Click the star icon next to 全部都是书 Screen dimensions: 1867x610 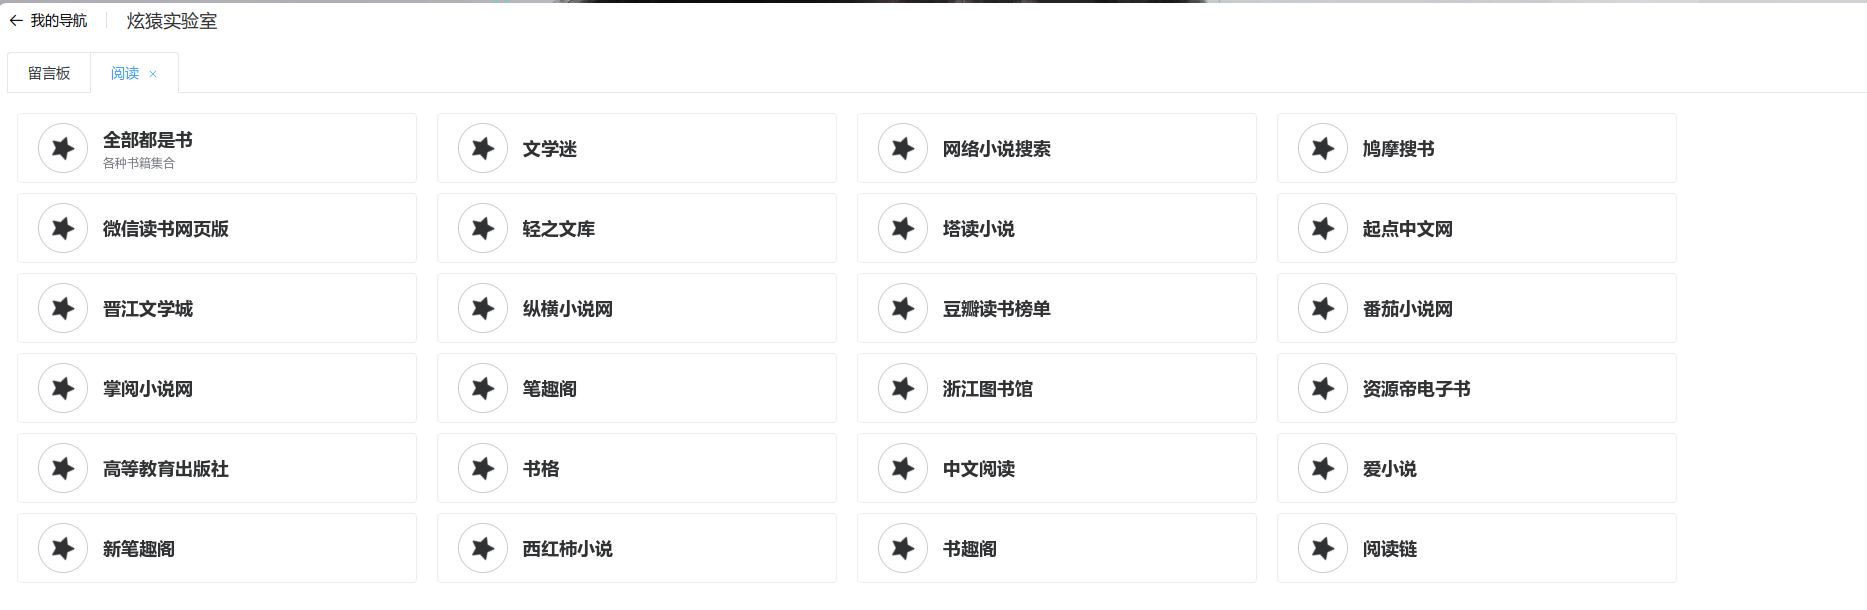(63, 149)
